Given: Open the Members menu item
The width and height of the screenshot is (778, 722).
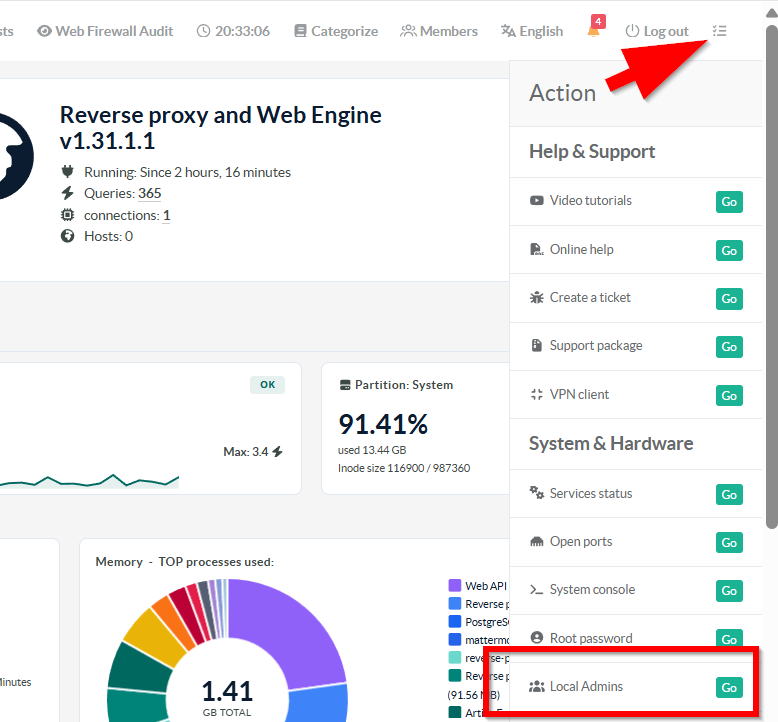Looking at the screenshot, I should click(x=439, y=31).
